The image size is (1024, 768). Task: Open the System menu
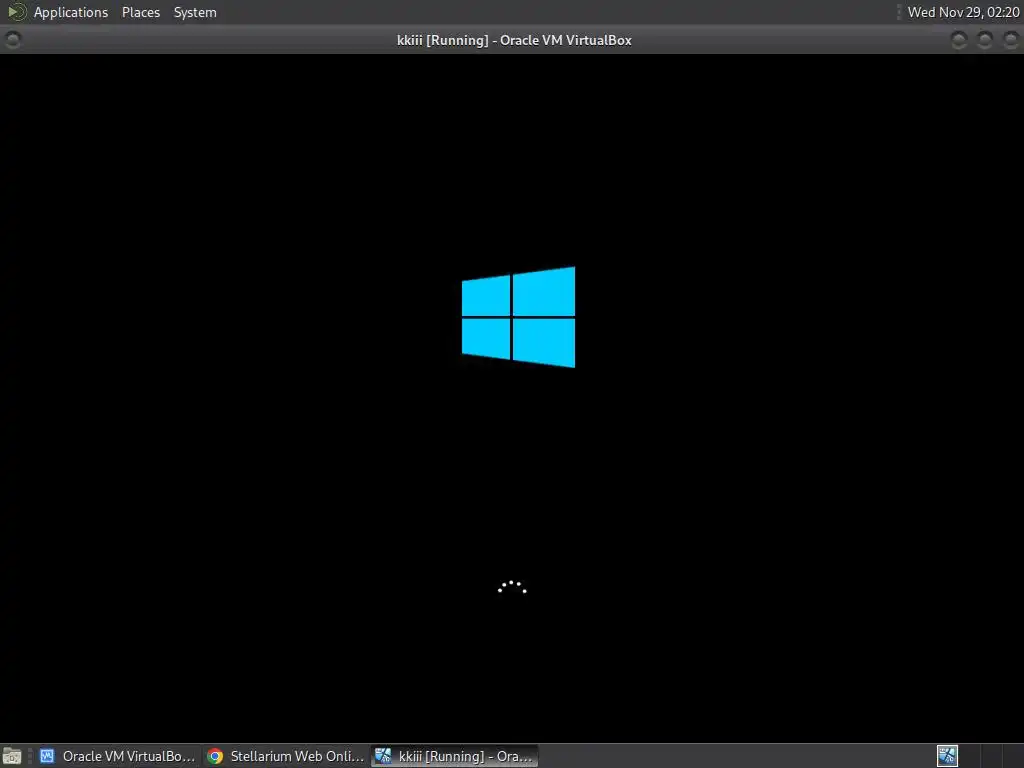coord(195,12)
